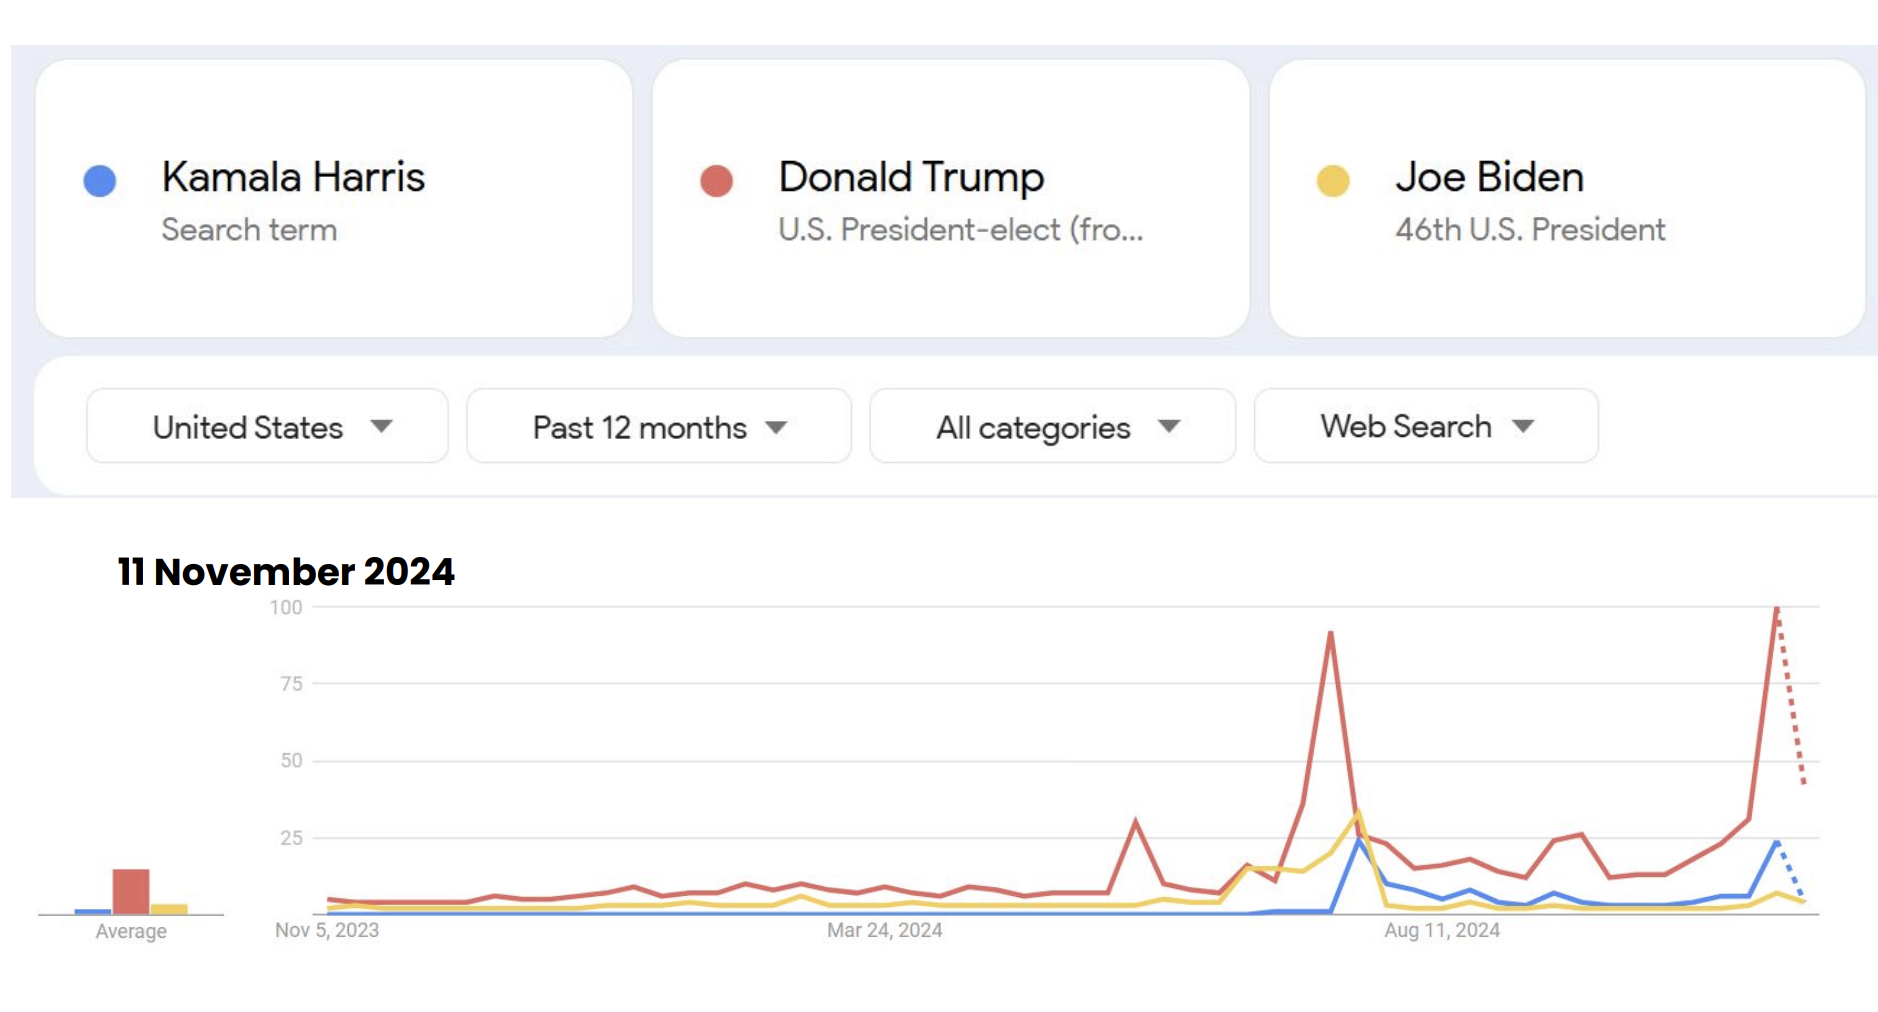Click the Aug 11, 2024 axis label
The image size is (1878, 1012).
(x=1442, y=930)
